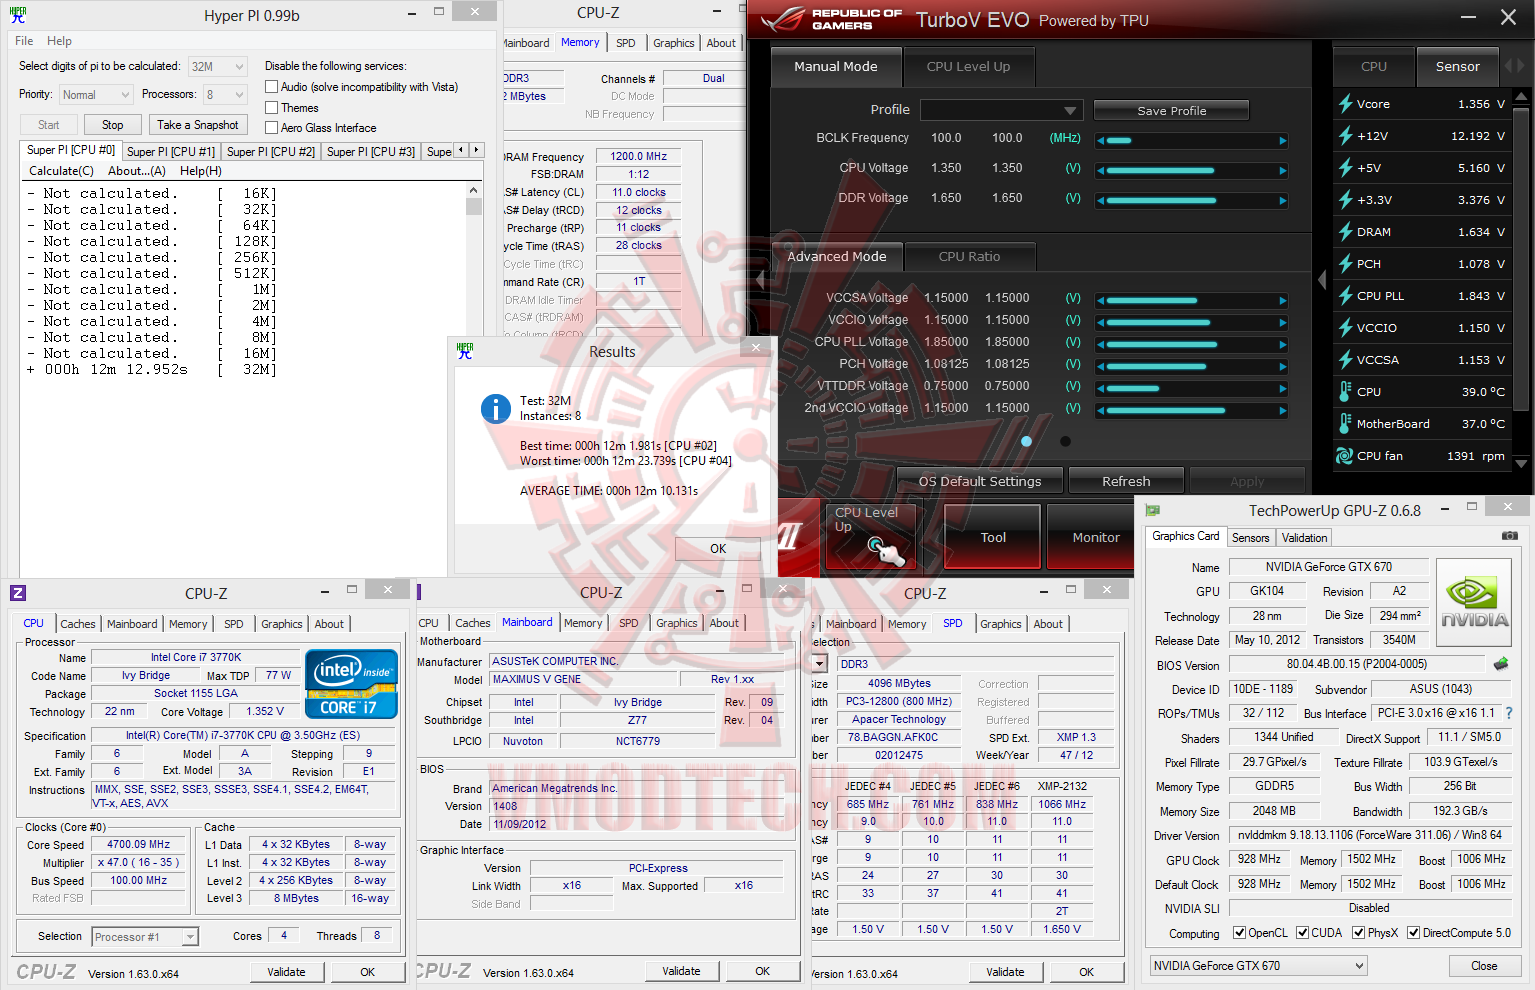The height and width of the screenshot is (990, 1535).
Task: Click the Results dialog title icon
Action: tap(465, 351)
